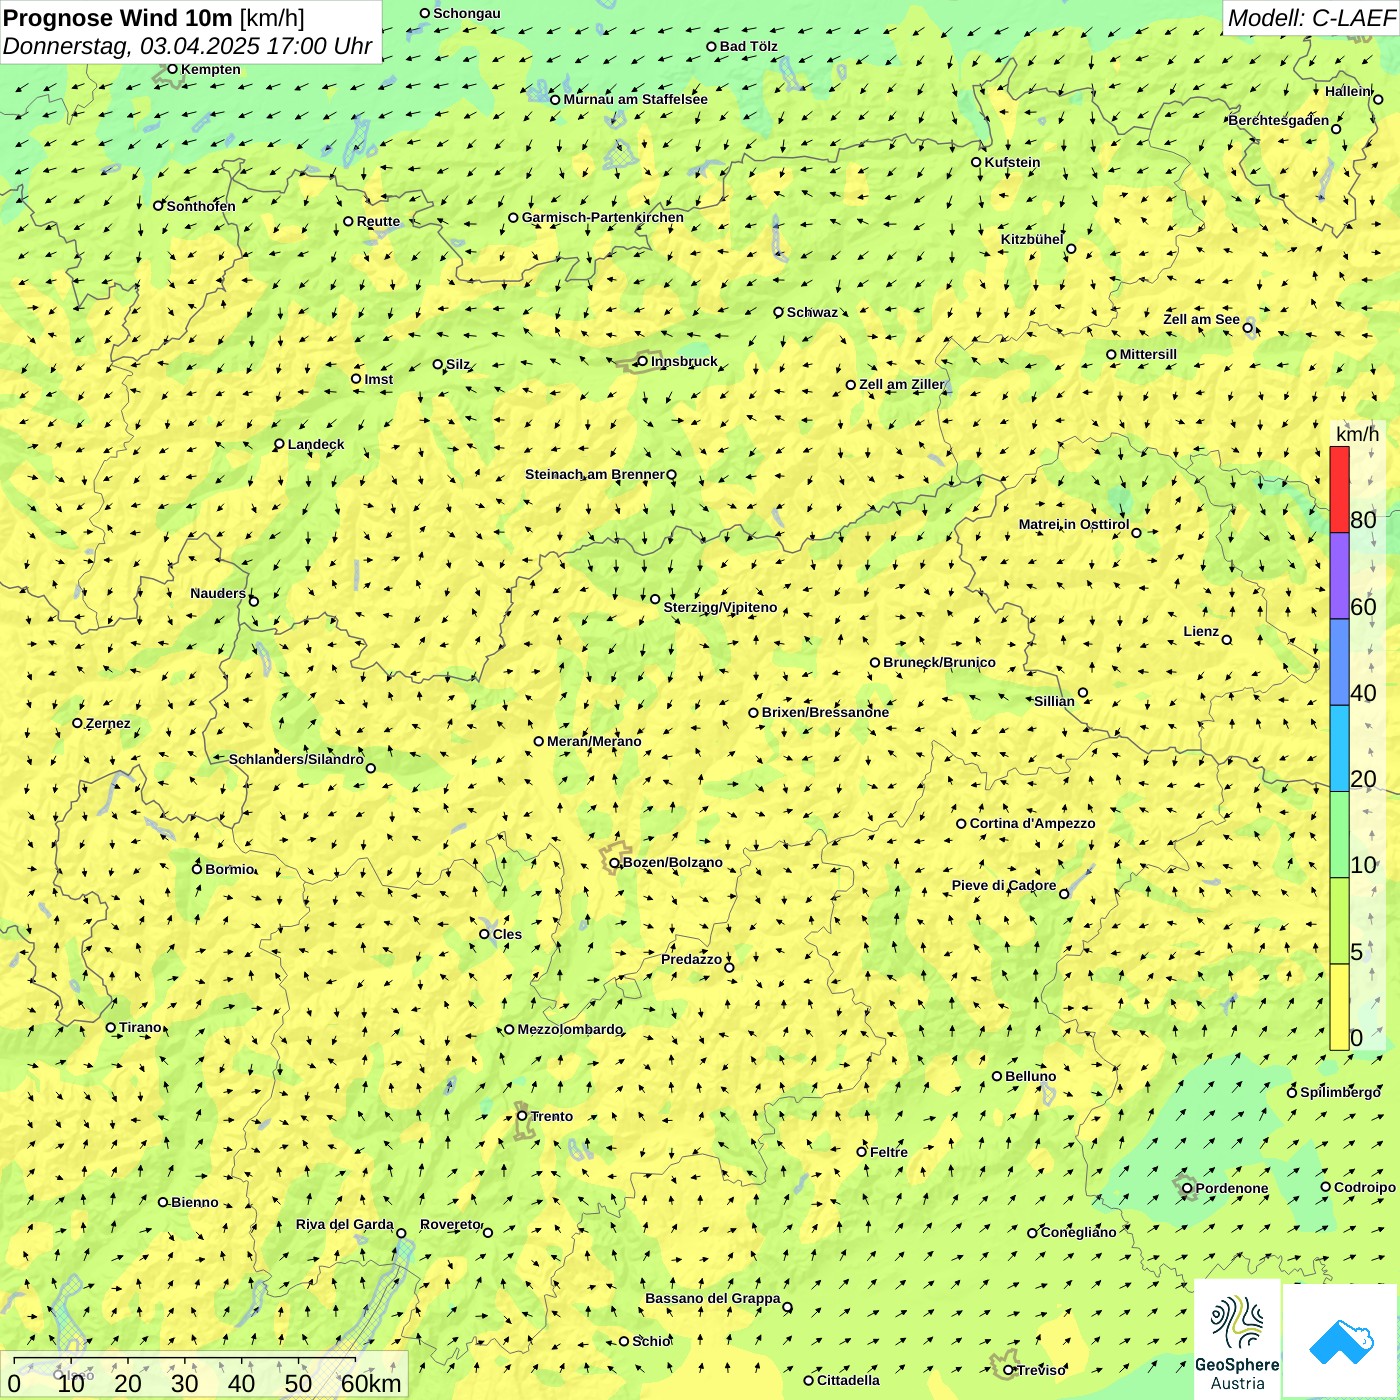Screen dimensions: 1400x1400
Task: Click the Tirano location marker circle
Action: click(111, 1027)
